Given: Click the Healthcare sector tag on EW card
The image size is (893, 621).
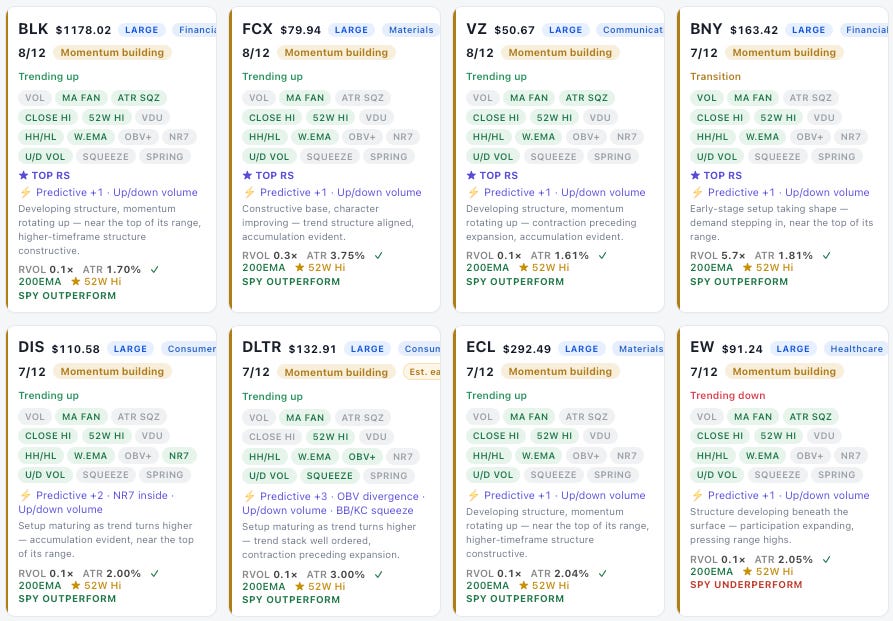Looking at the screenshot, I should click(x=856, y=349).
